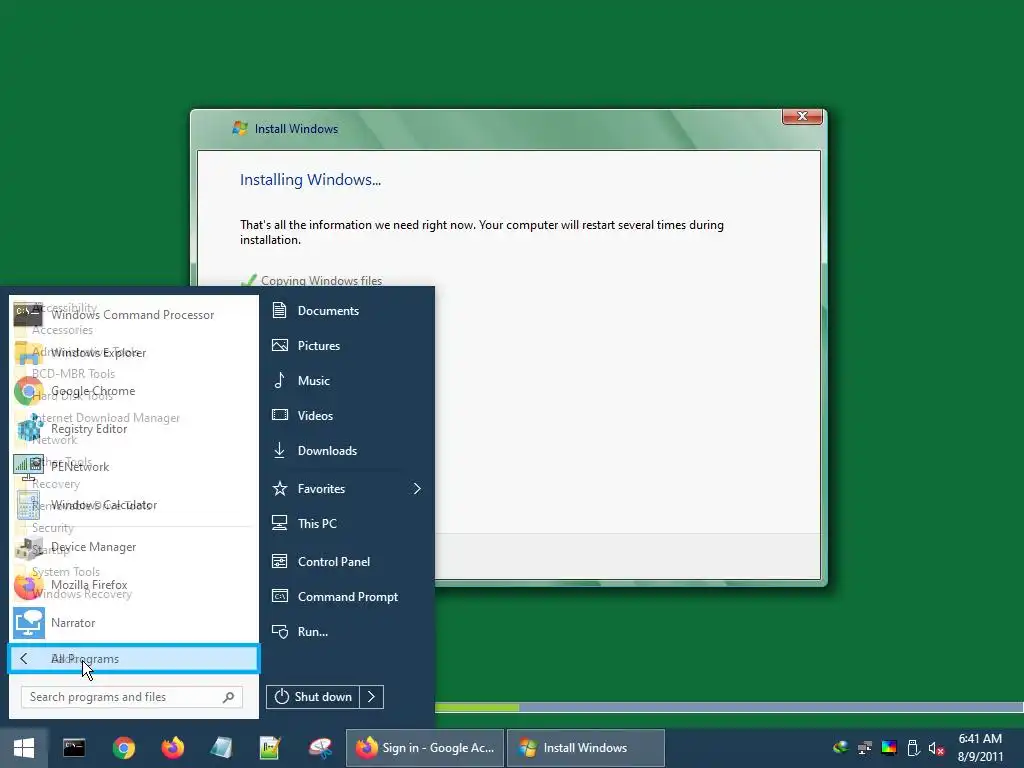Image resolution: width=1024 pixels, height=768 pixels.
Task: Open Device Manager from start menu
Action: tap(133, 547)
